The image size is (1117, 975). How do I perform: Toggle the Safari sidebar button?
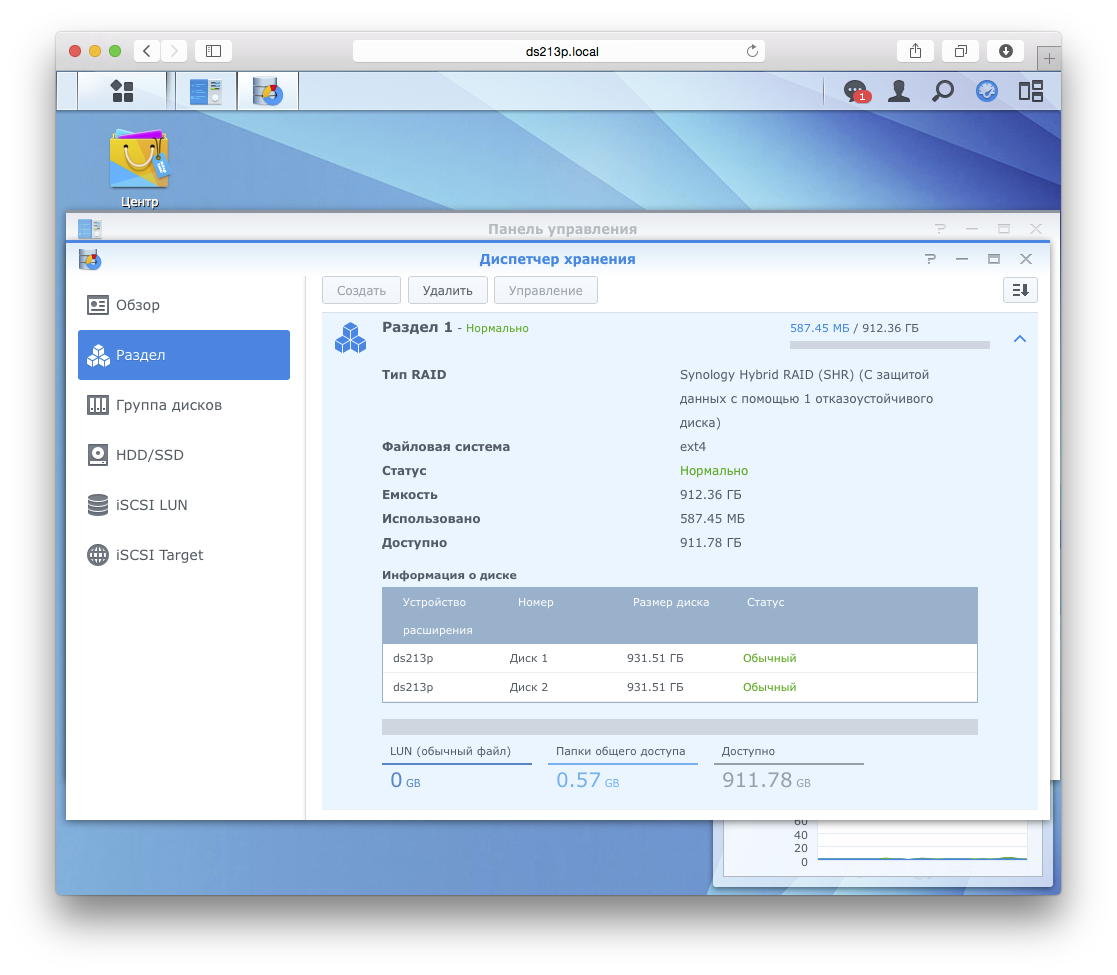(x=213, y=51)
